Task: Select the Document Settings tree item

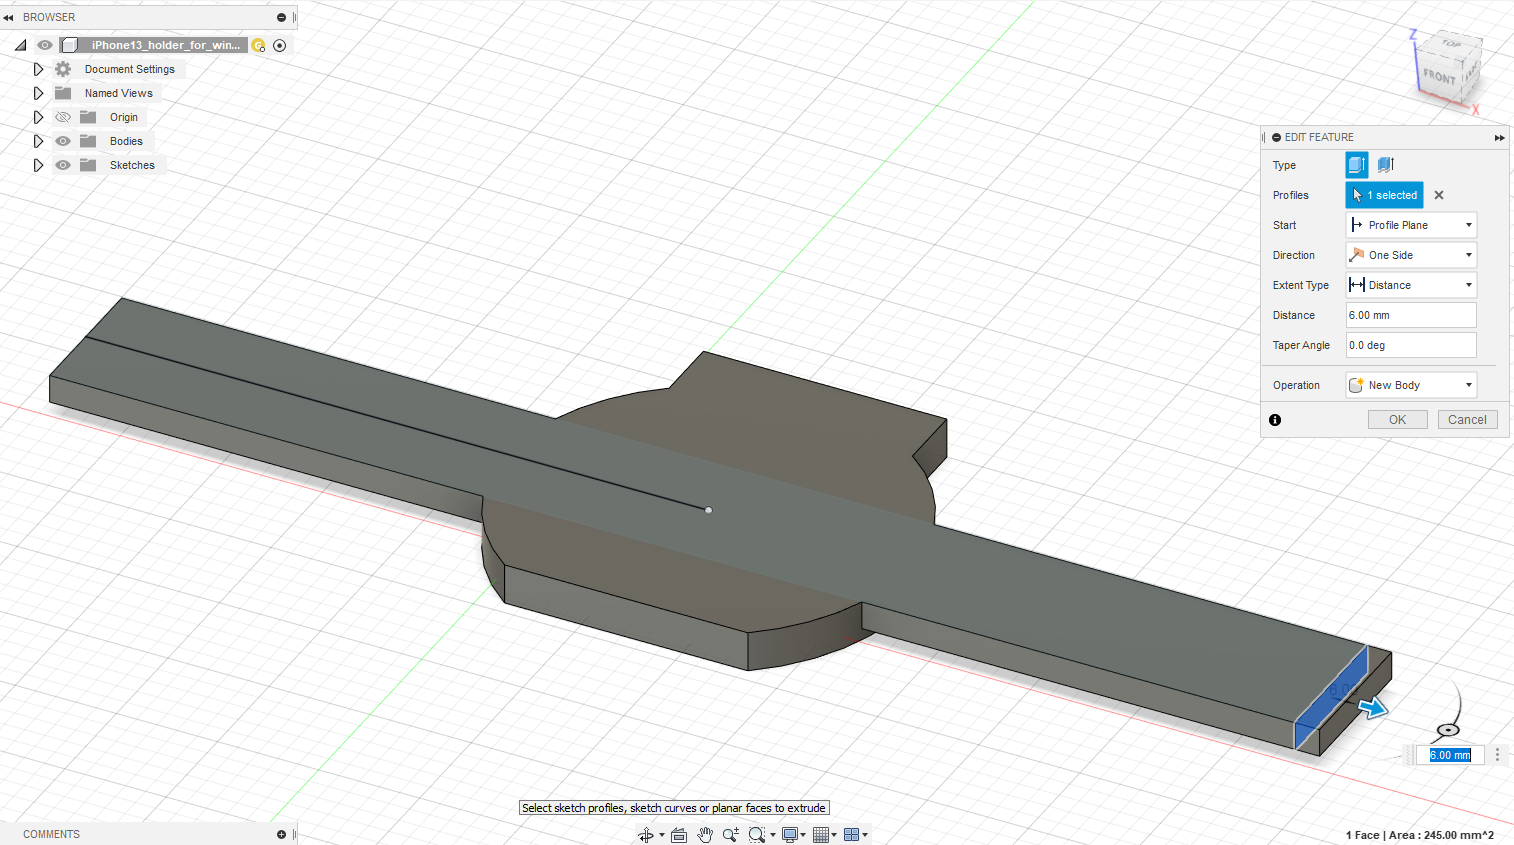Action: (130, 69)
